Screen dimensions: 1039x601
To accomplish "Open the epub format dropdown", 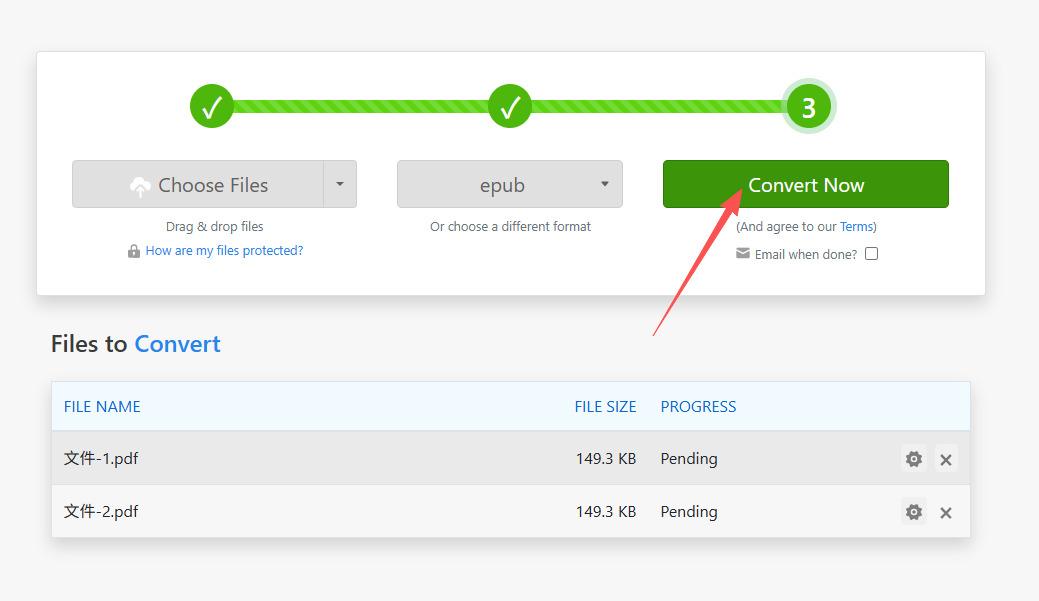I will (x=510, y=184).
